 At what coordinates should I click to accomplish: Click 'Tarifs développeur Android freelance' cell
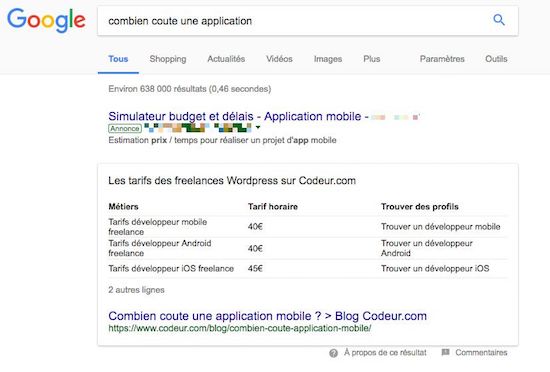pyautogui.click(x=160, y=248)
